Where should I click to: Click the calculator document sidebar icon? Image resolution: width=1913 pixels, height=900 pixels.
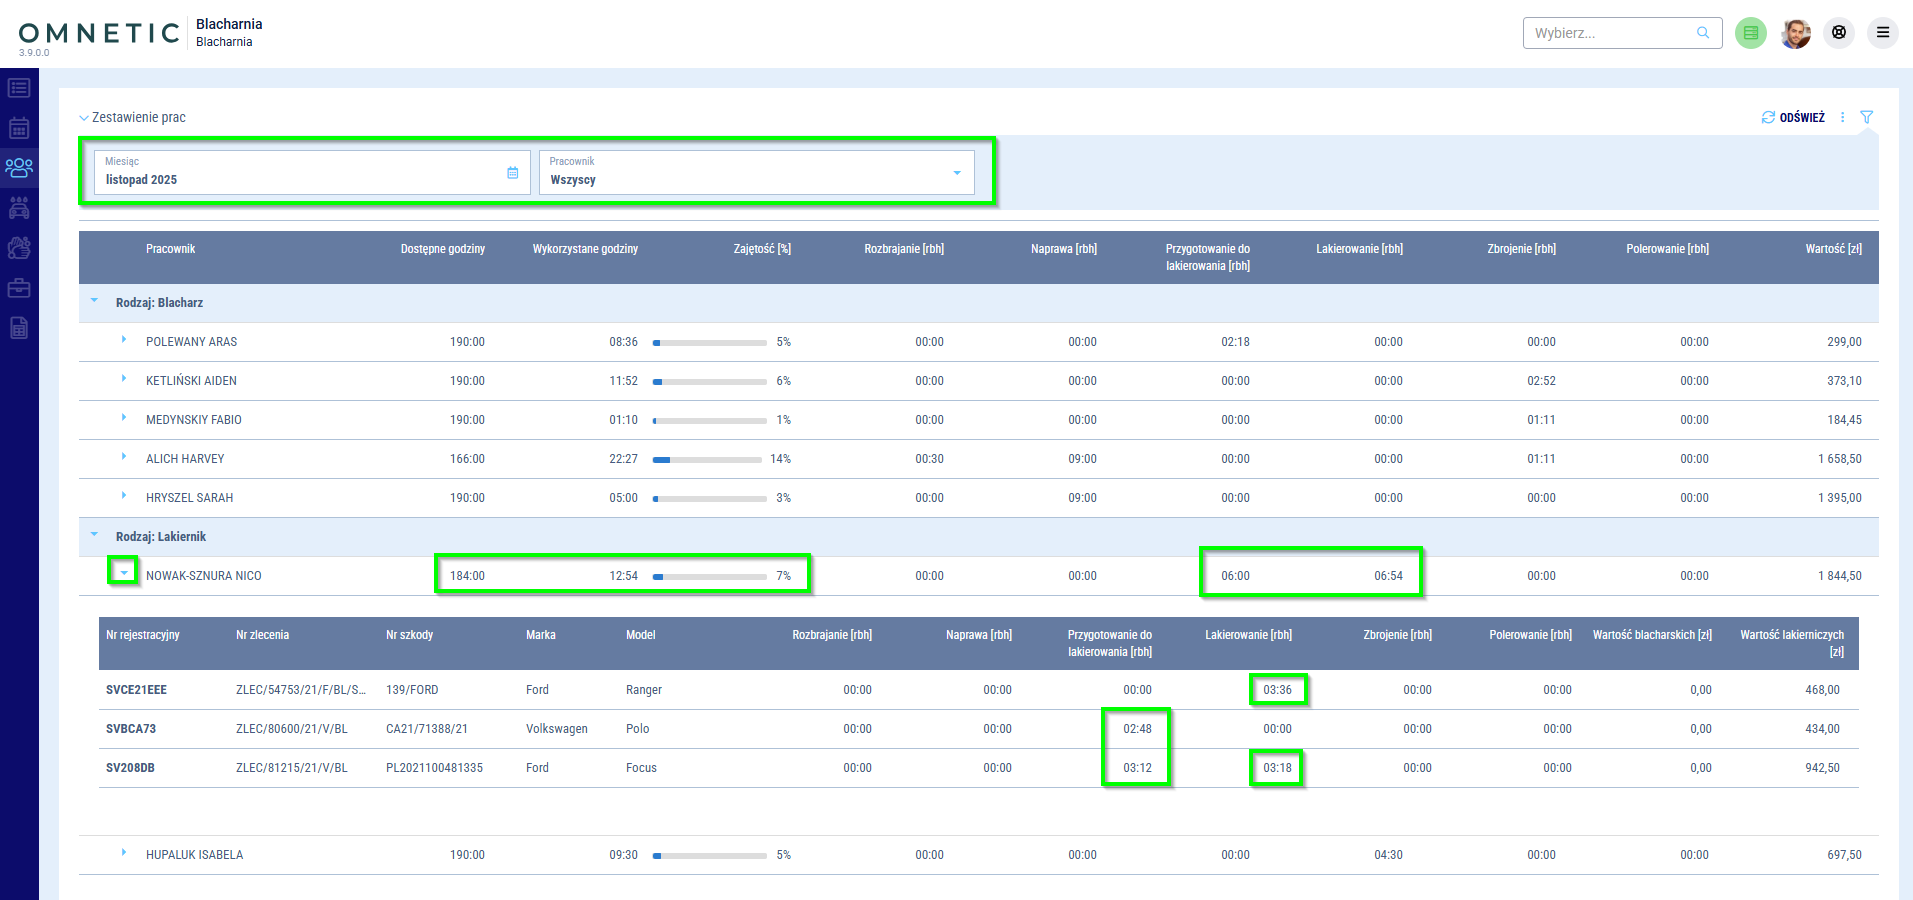coord(19,328)
